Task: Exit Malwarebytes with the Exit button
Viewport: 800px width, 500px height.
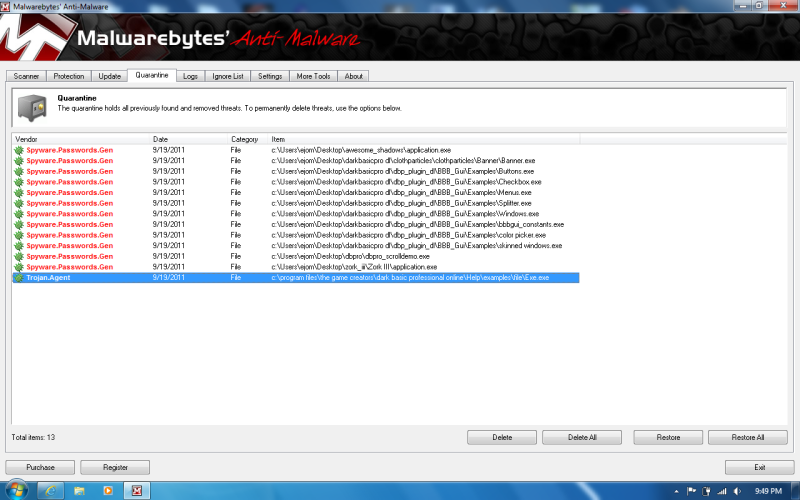Action: 760,467
